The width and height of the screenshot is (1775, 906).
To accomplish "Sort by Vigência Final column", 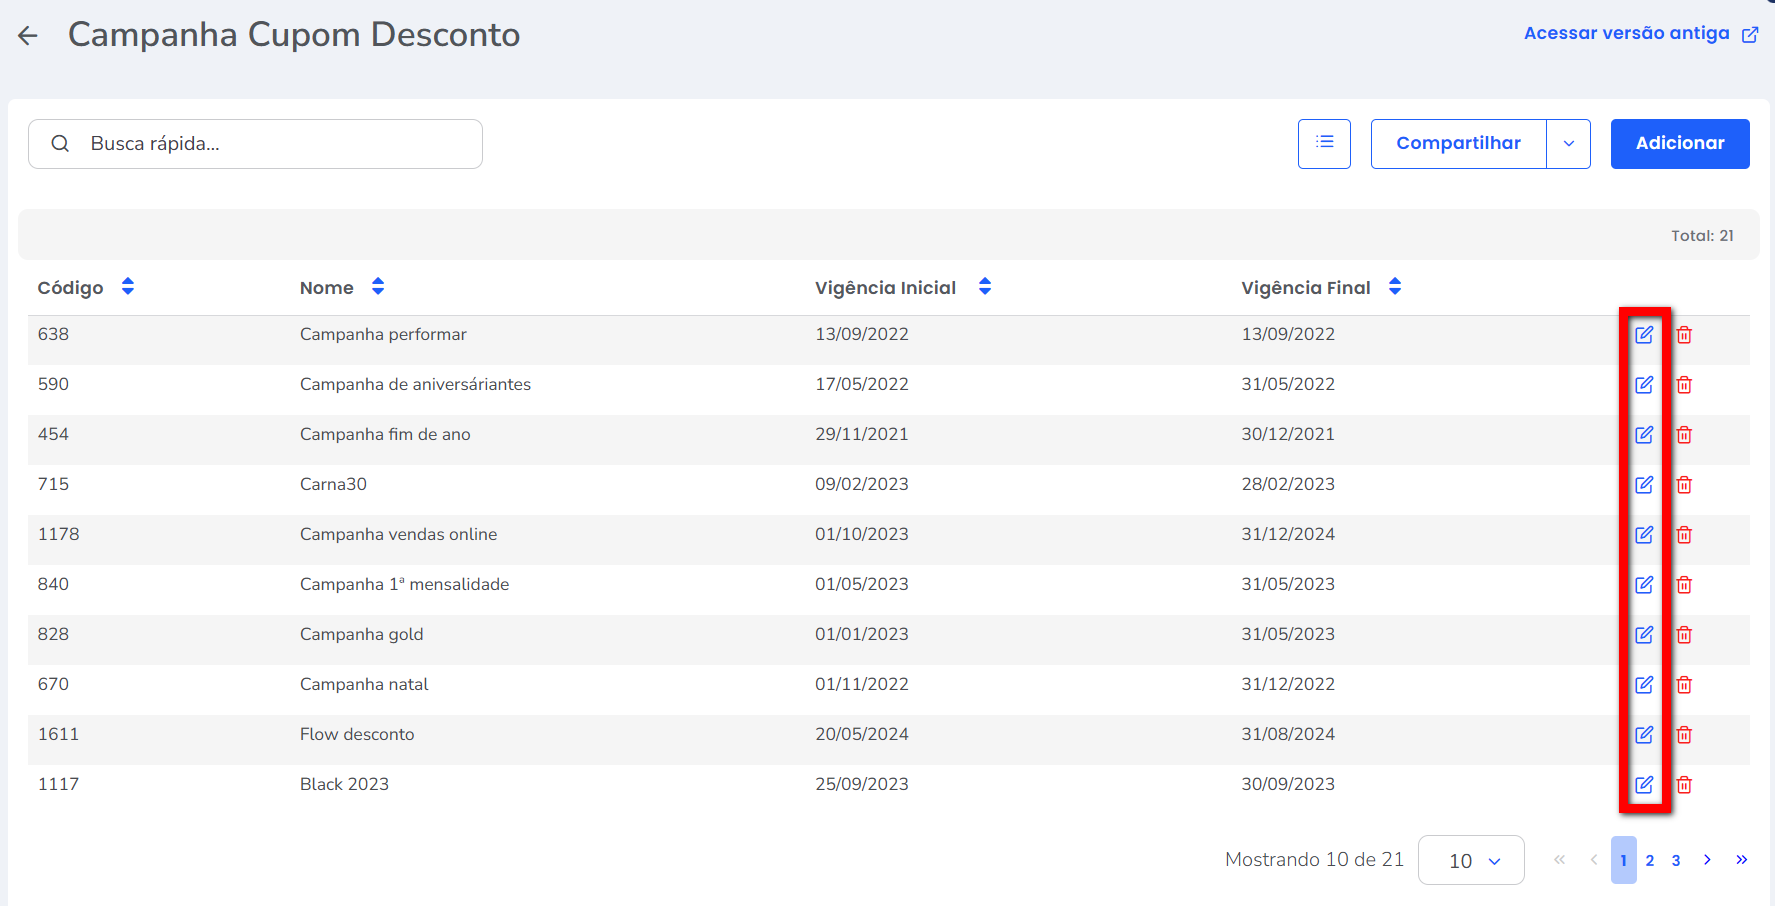I will (x=1394, y=287).
